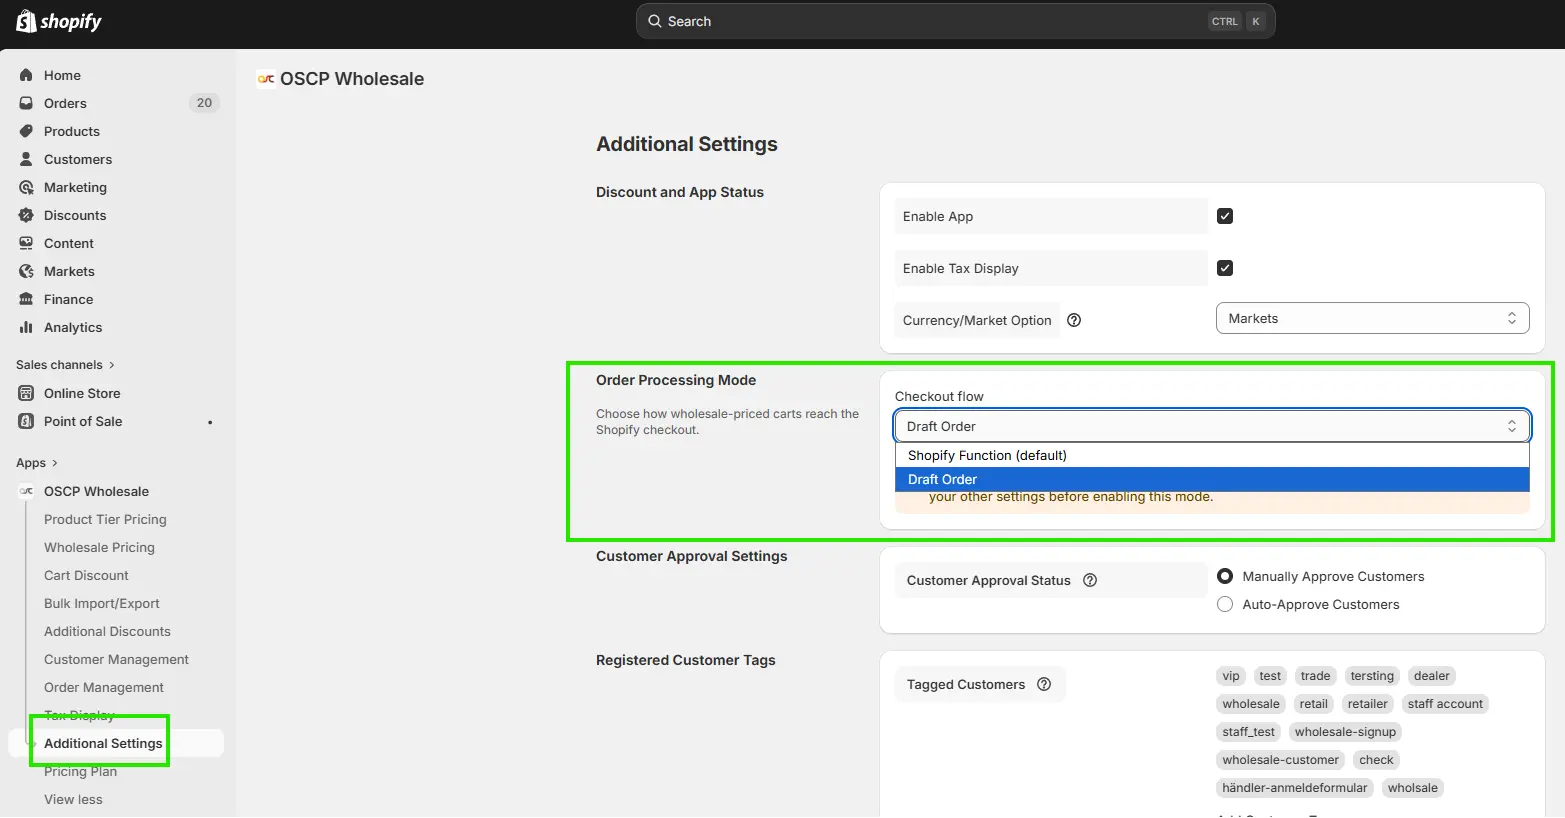Image resolution: width=1565 pixels, height=818 pixels.
Task: Click the OSCP logo beside page title
Action: tap(266, 79)
